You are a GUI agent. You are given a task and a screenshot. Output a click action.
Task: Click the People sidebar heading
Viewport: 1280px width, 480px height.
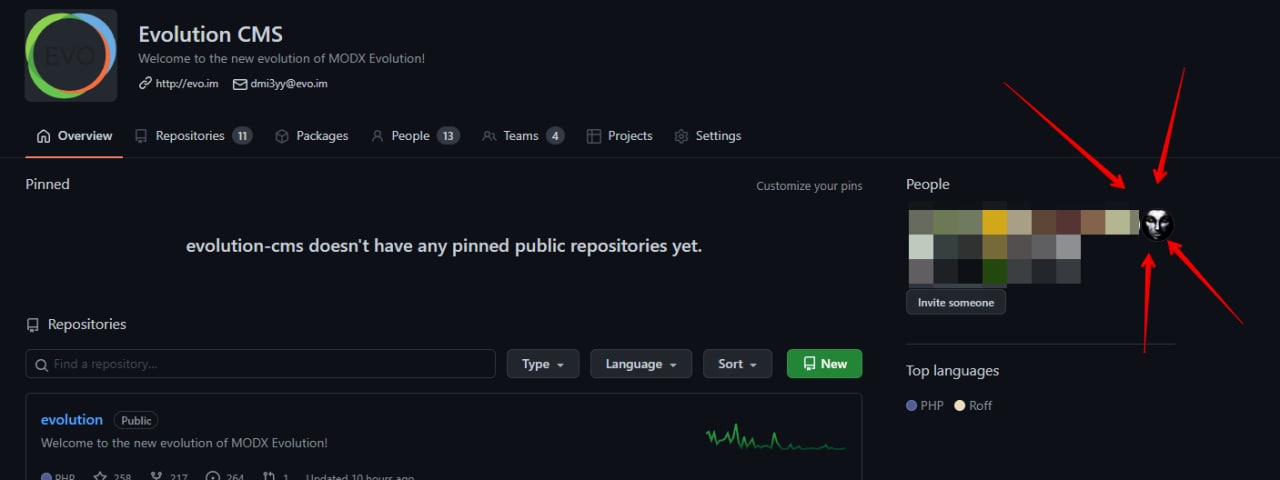(x=927, y=184)
